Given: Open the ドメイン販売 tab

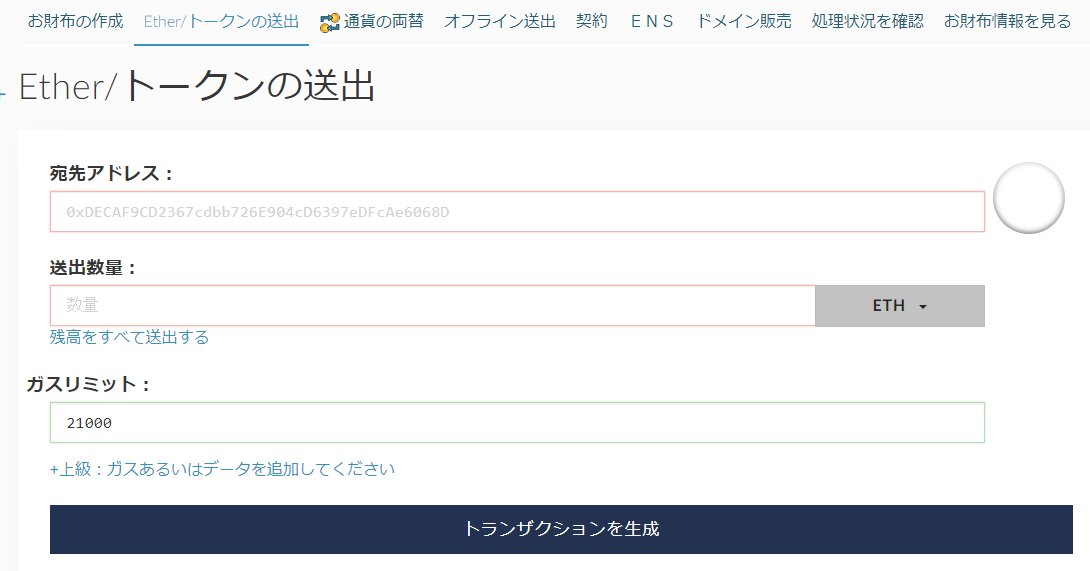Looking at the screenshot, I should point(743,22).
